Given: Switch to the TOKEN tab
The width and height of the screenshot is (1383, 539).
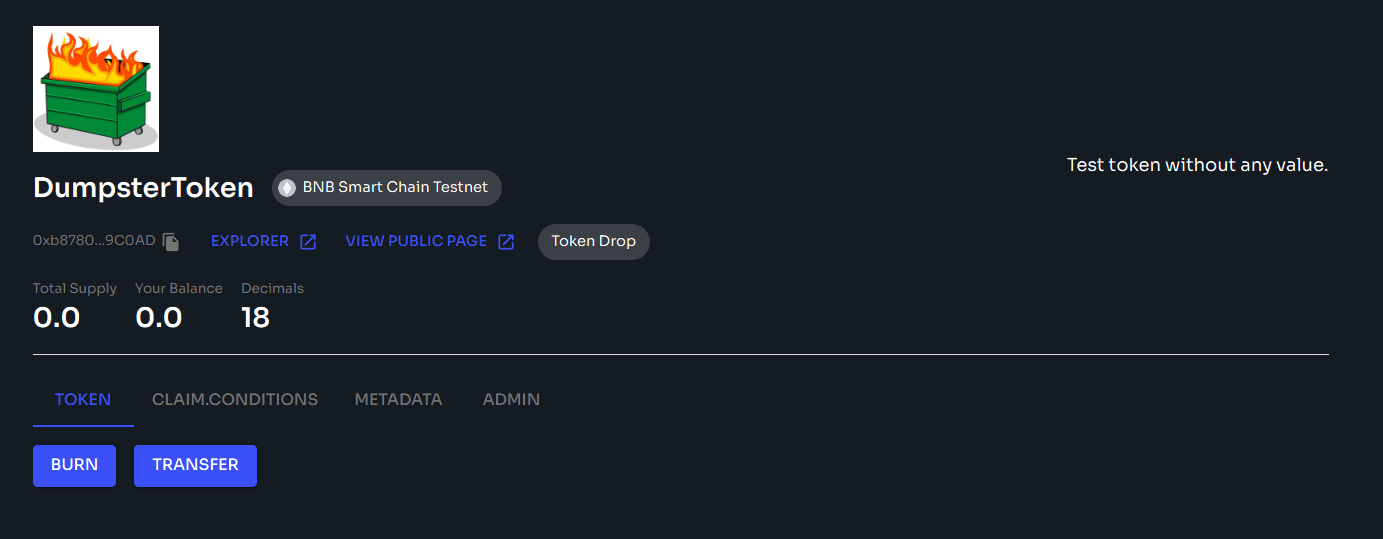Looking at the screenshot, I should click(x=83, y=399).
